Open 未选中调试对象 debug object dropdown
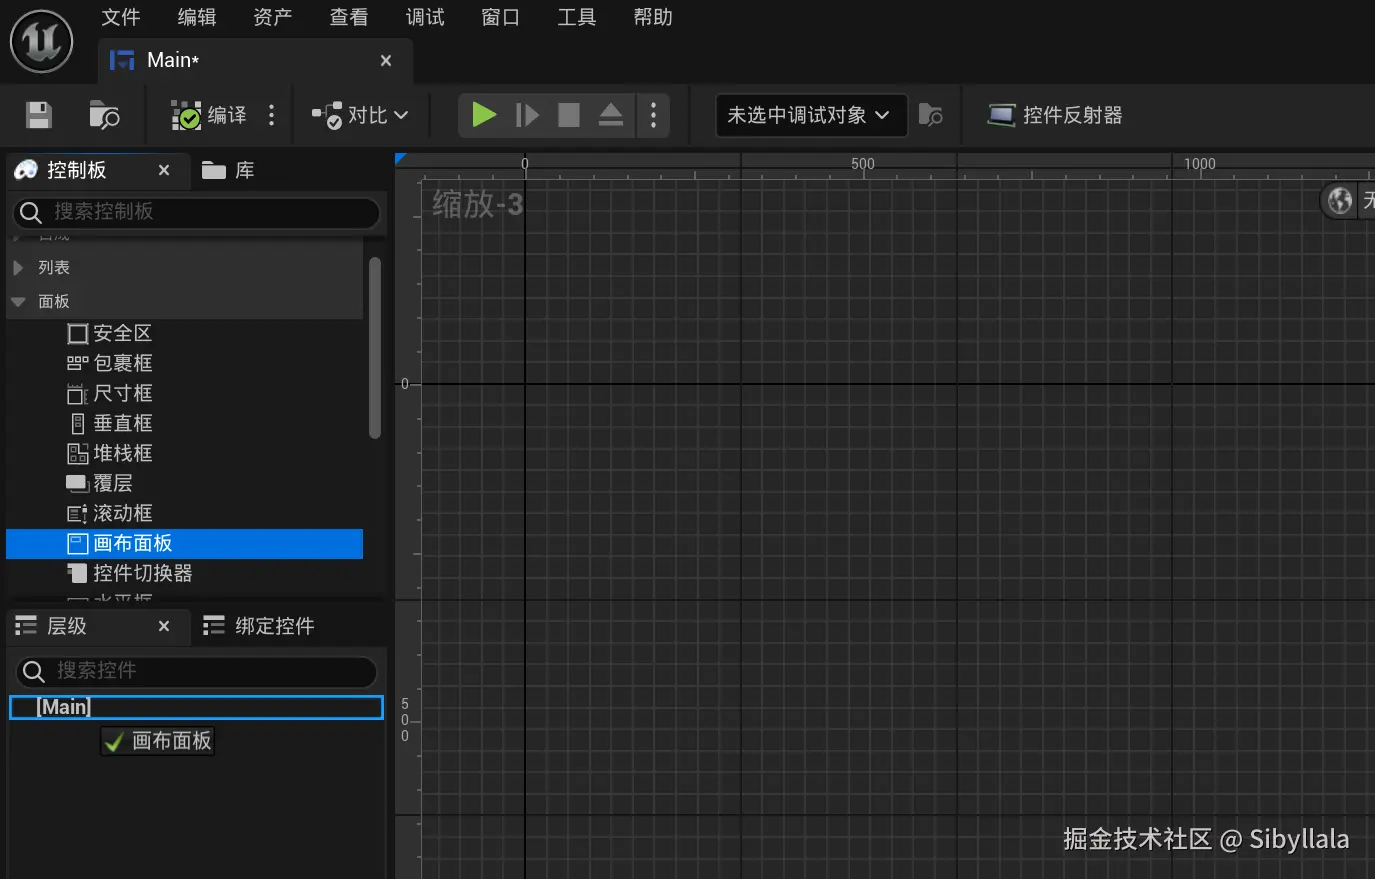Image resolution: width=1375 pixels, height=879 pixels. pyautogui.click(x=811, y=115)
